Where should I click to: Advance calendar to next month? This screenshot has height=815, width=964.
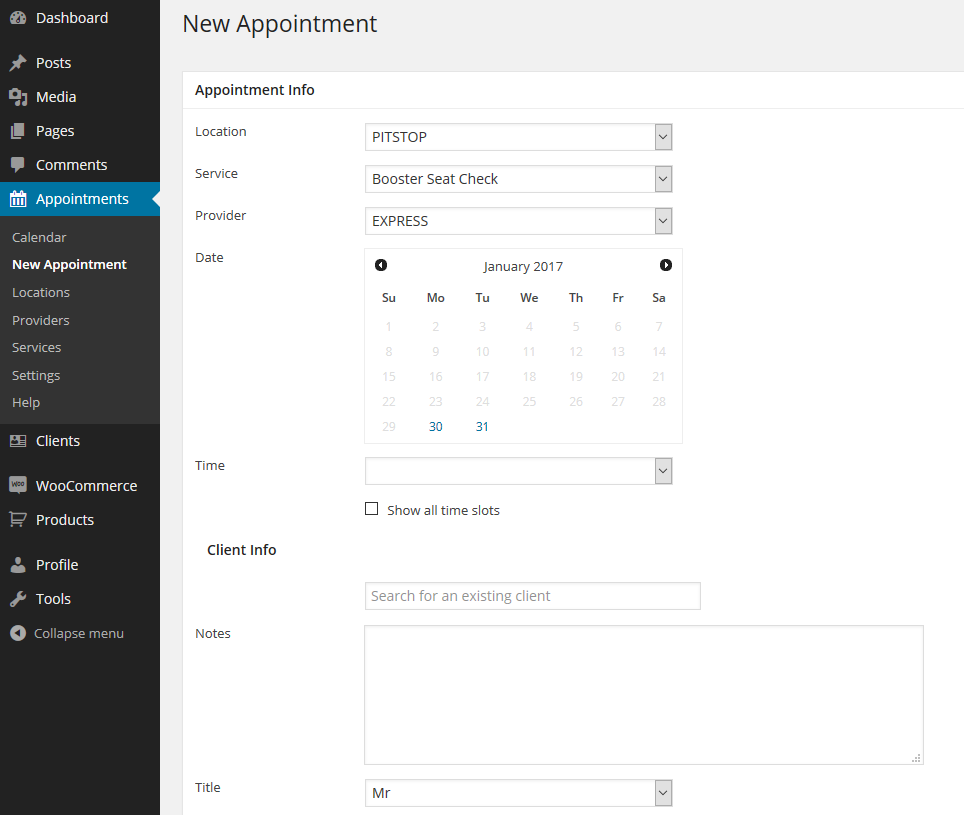pyautogui.click(x=666, y=265)
